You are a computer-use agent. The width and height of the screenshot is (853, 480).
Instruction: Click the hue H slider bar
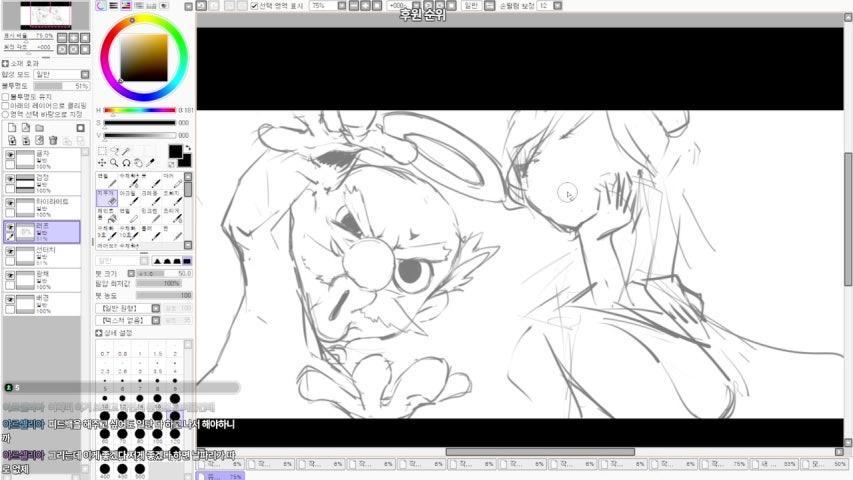pos(140,110)
